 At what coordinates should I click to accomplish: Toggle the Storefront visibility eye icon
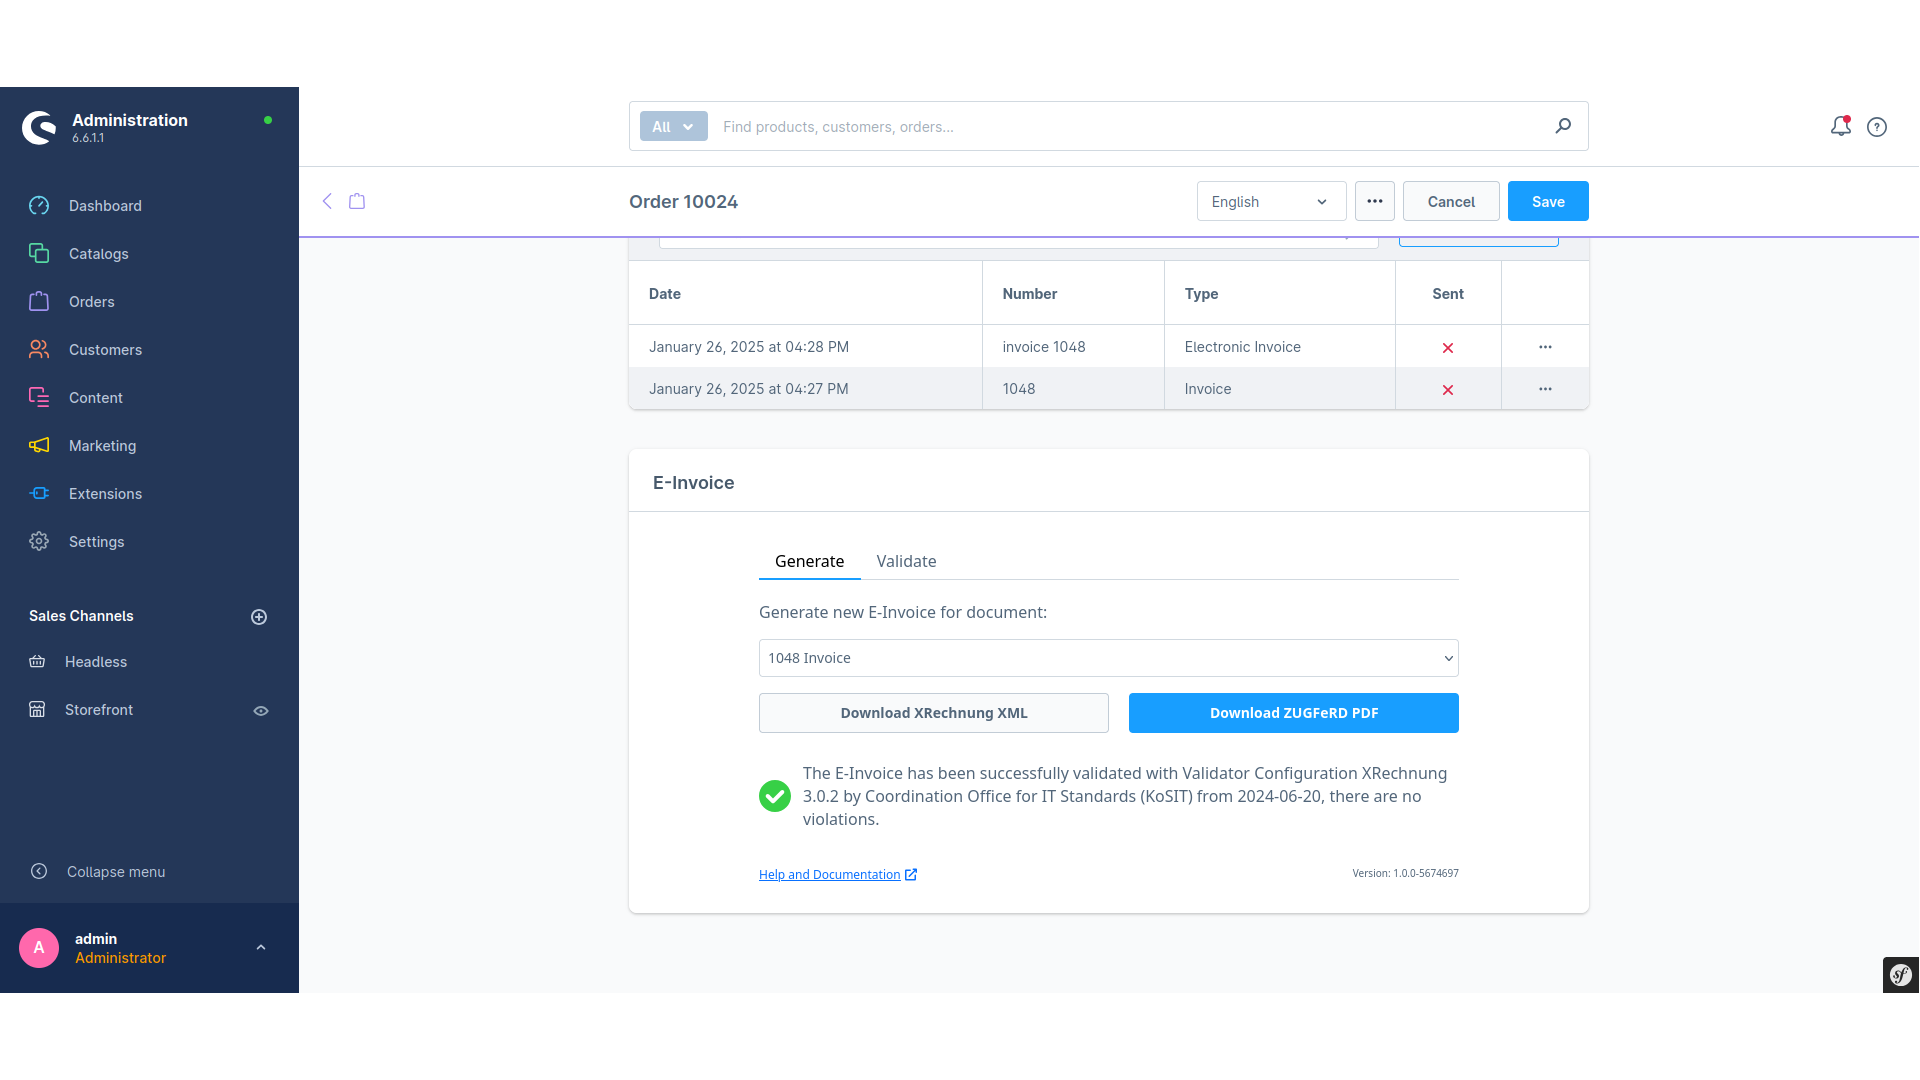pyautogui.click(x=261, y=711)
